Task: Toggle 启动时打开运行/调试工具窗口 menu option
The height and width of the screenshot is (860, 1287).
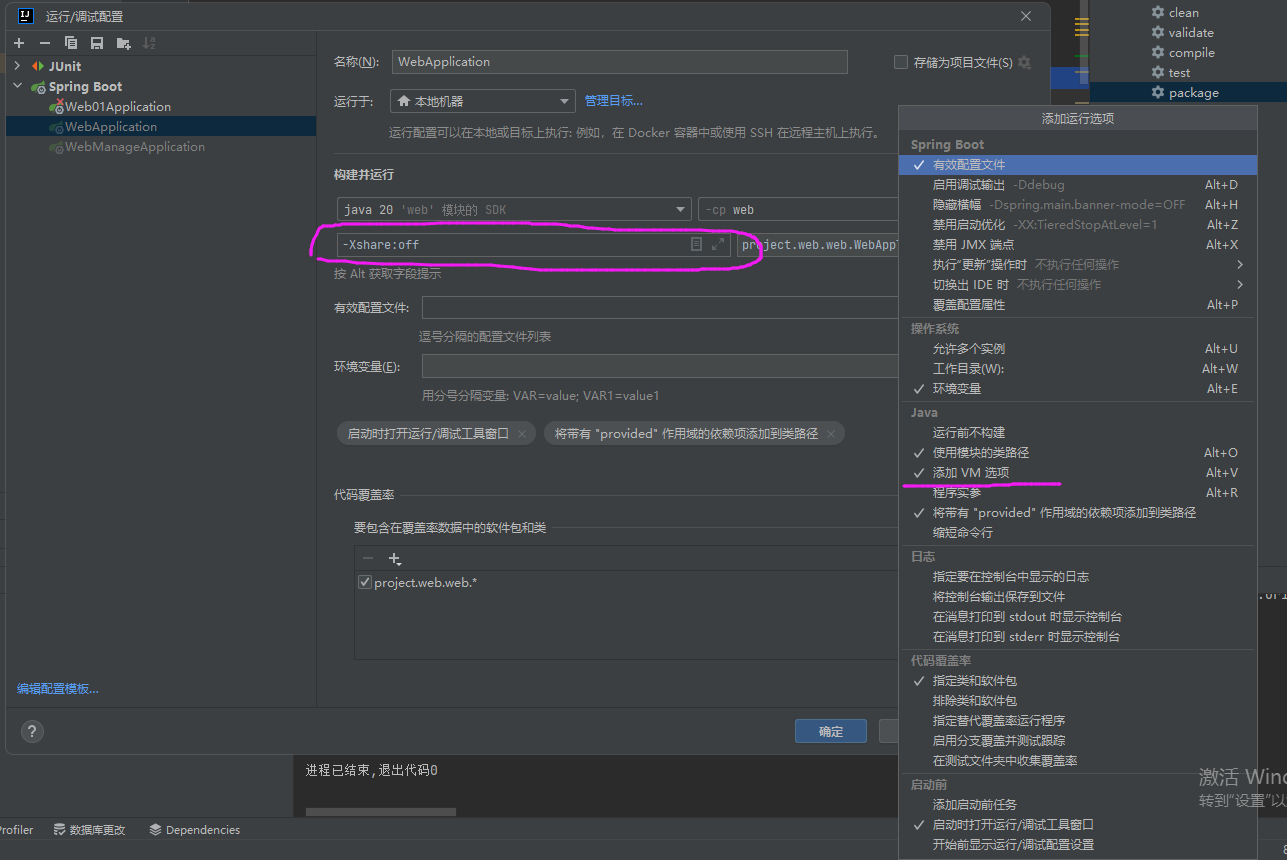Action: 1078,825
